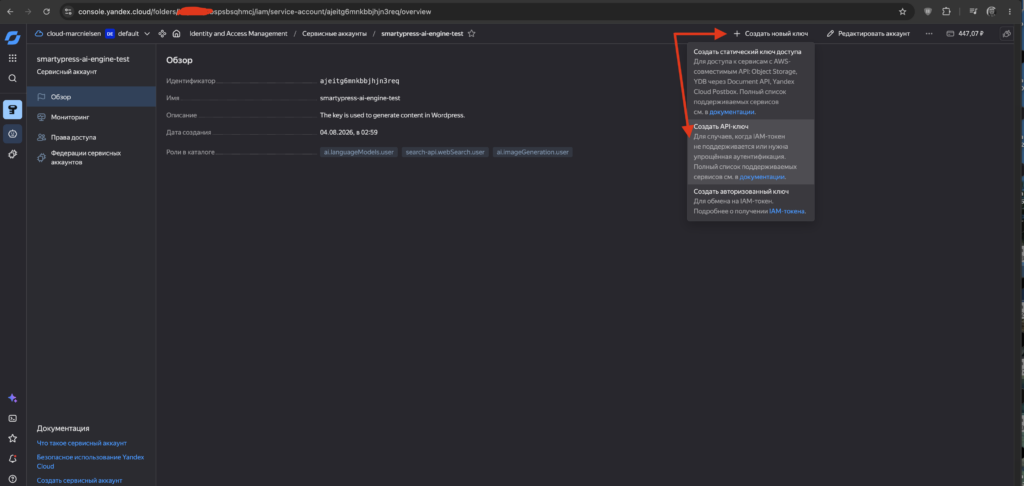Go to Identity and Access Management breadcrumb
The width and height of the screenshot is (1024, 486).
[238, 33]
